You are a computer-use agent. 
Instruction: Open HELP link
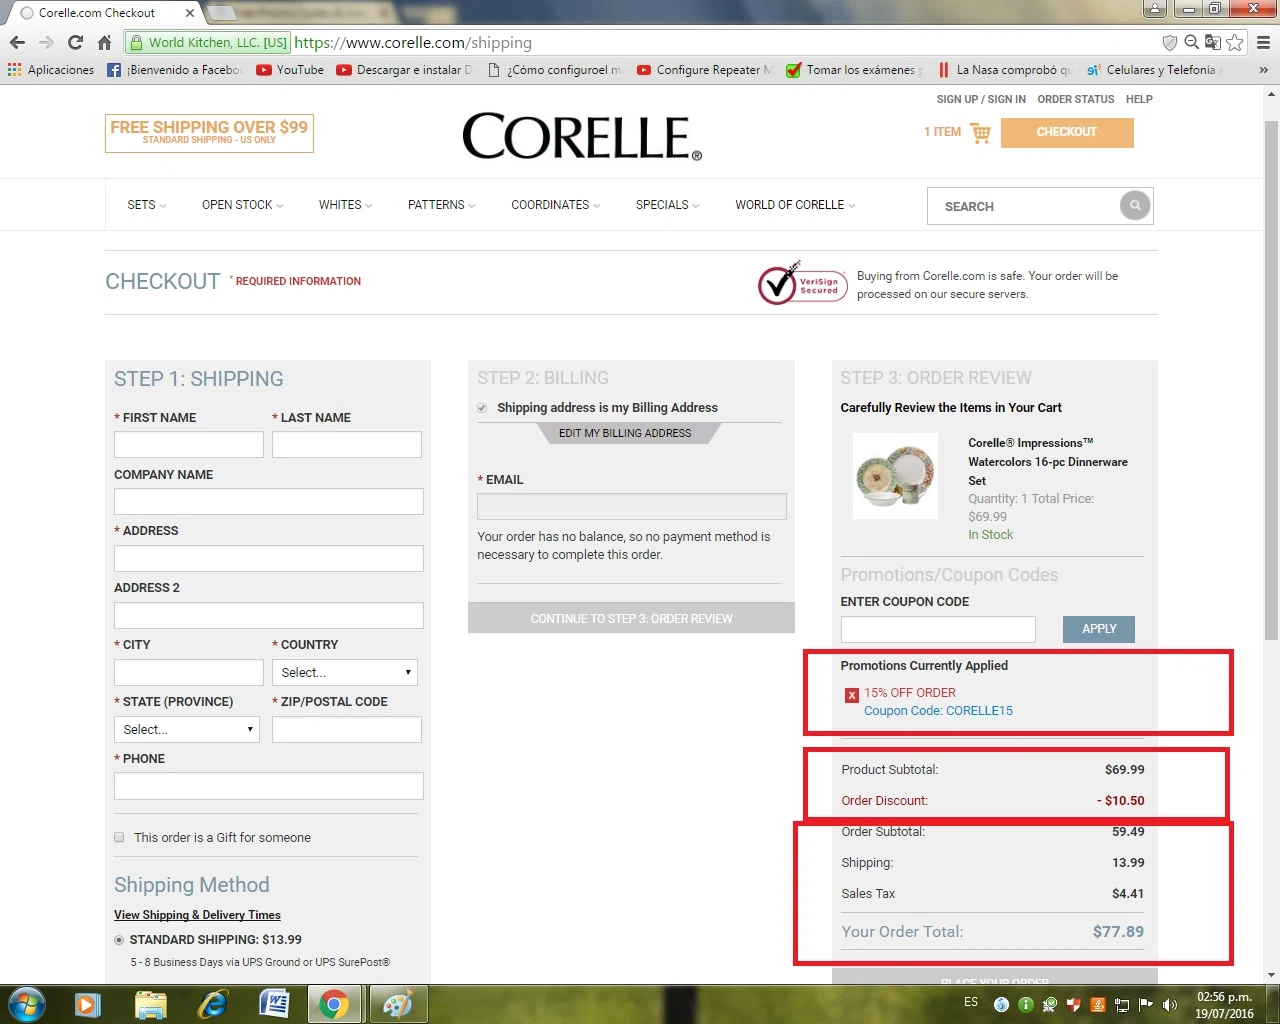(x=1139, y=99)
